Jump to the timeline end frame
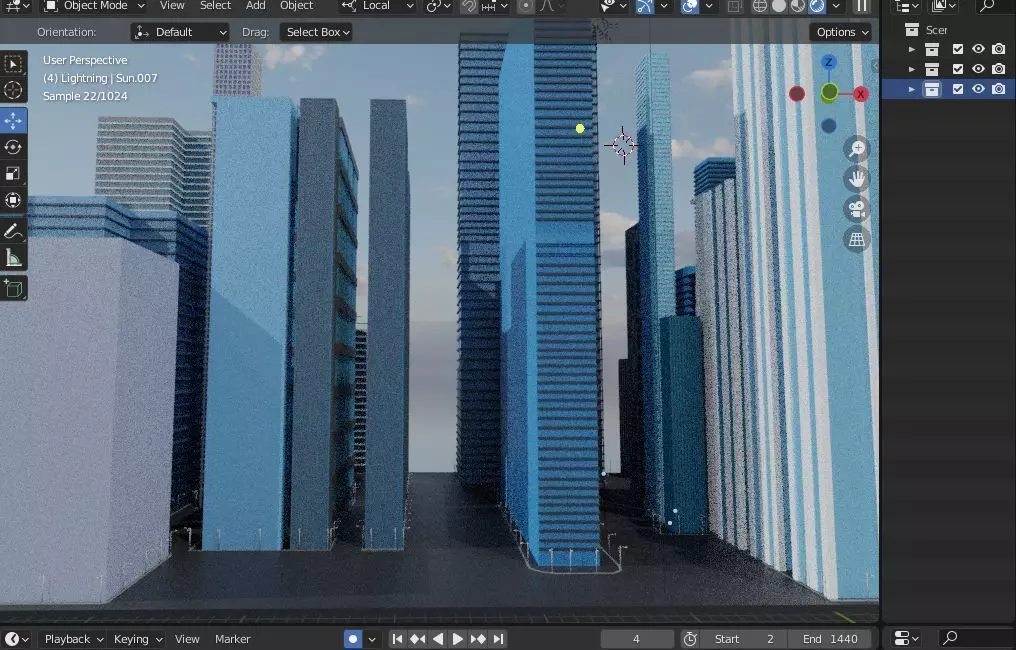Image resolution: width=1016 pixels, height=650 pixels. click(498, 639)
